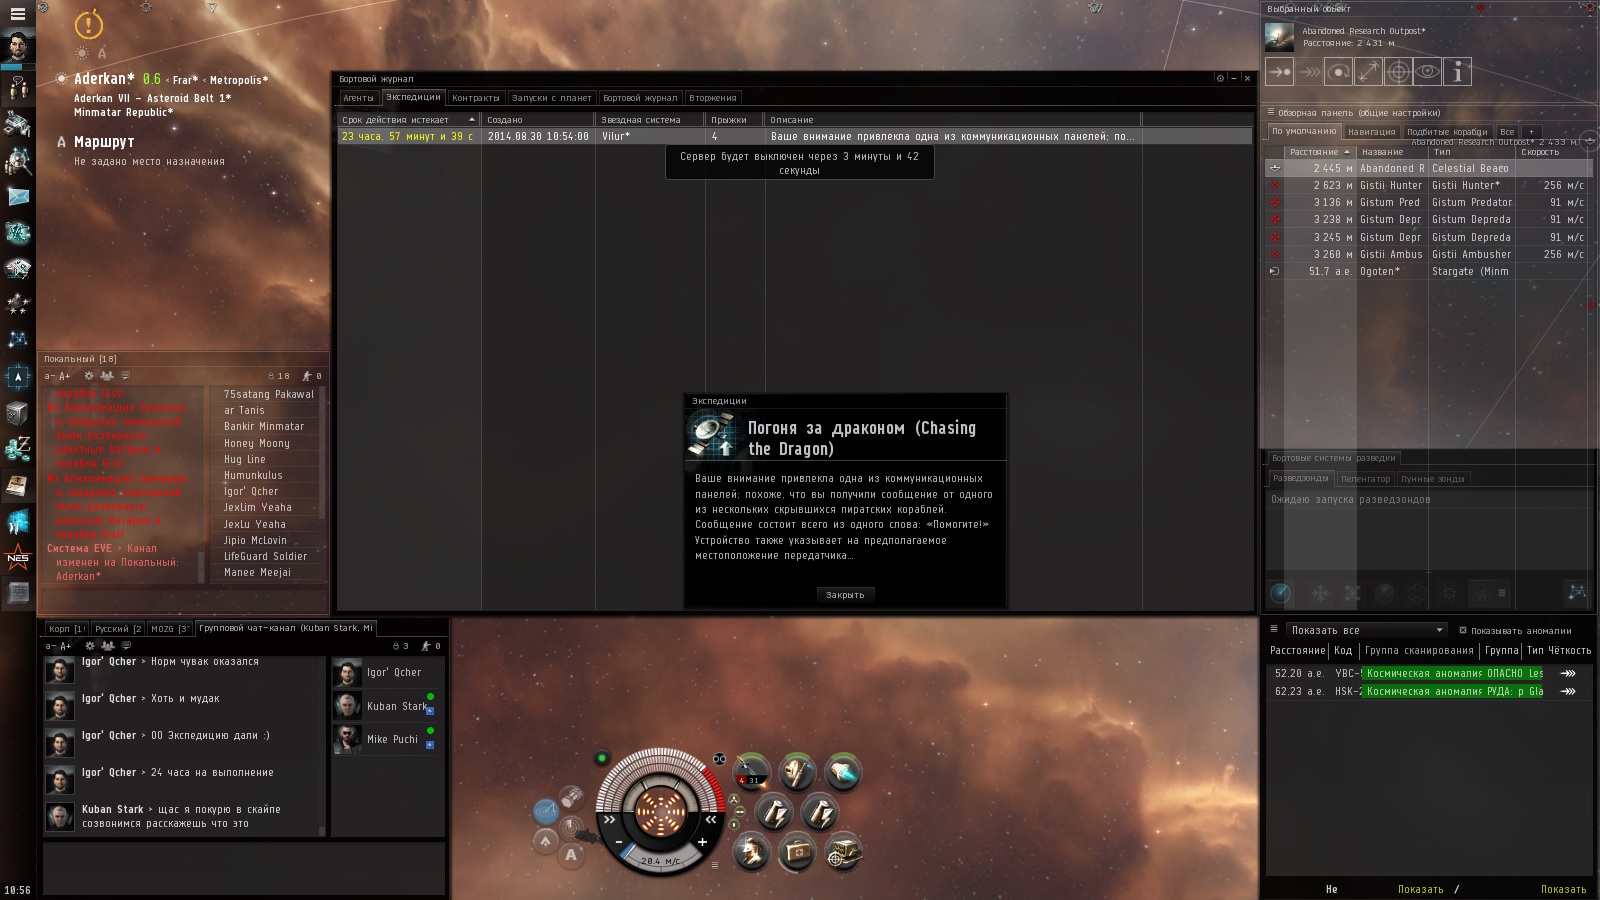The image size is (1600, 900).
Task: Switch to Пеленгатор tab in scanner
Action: click(1365, 479)
